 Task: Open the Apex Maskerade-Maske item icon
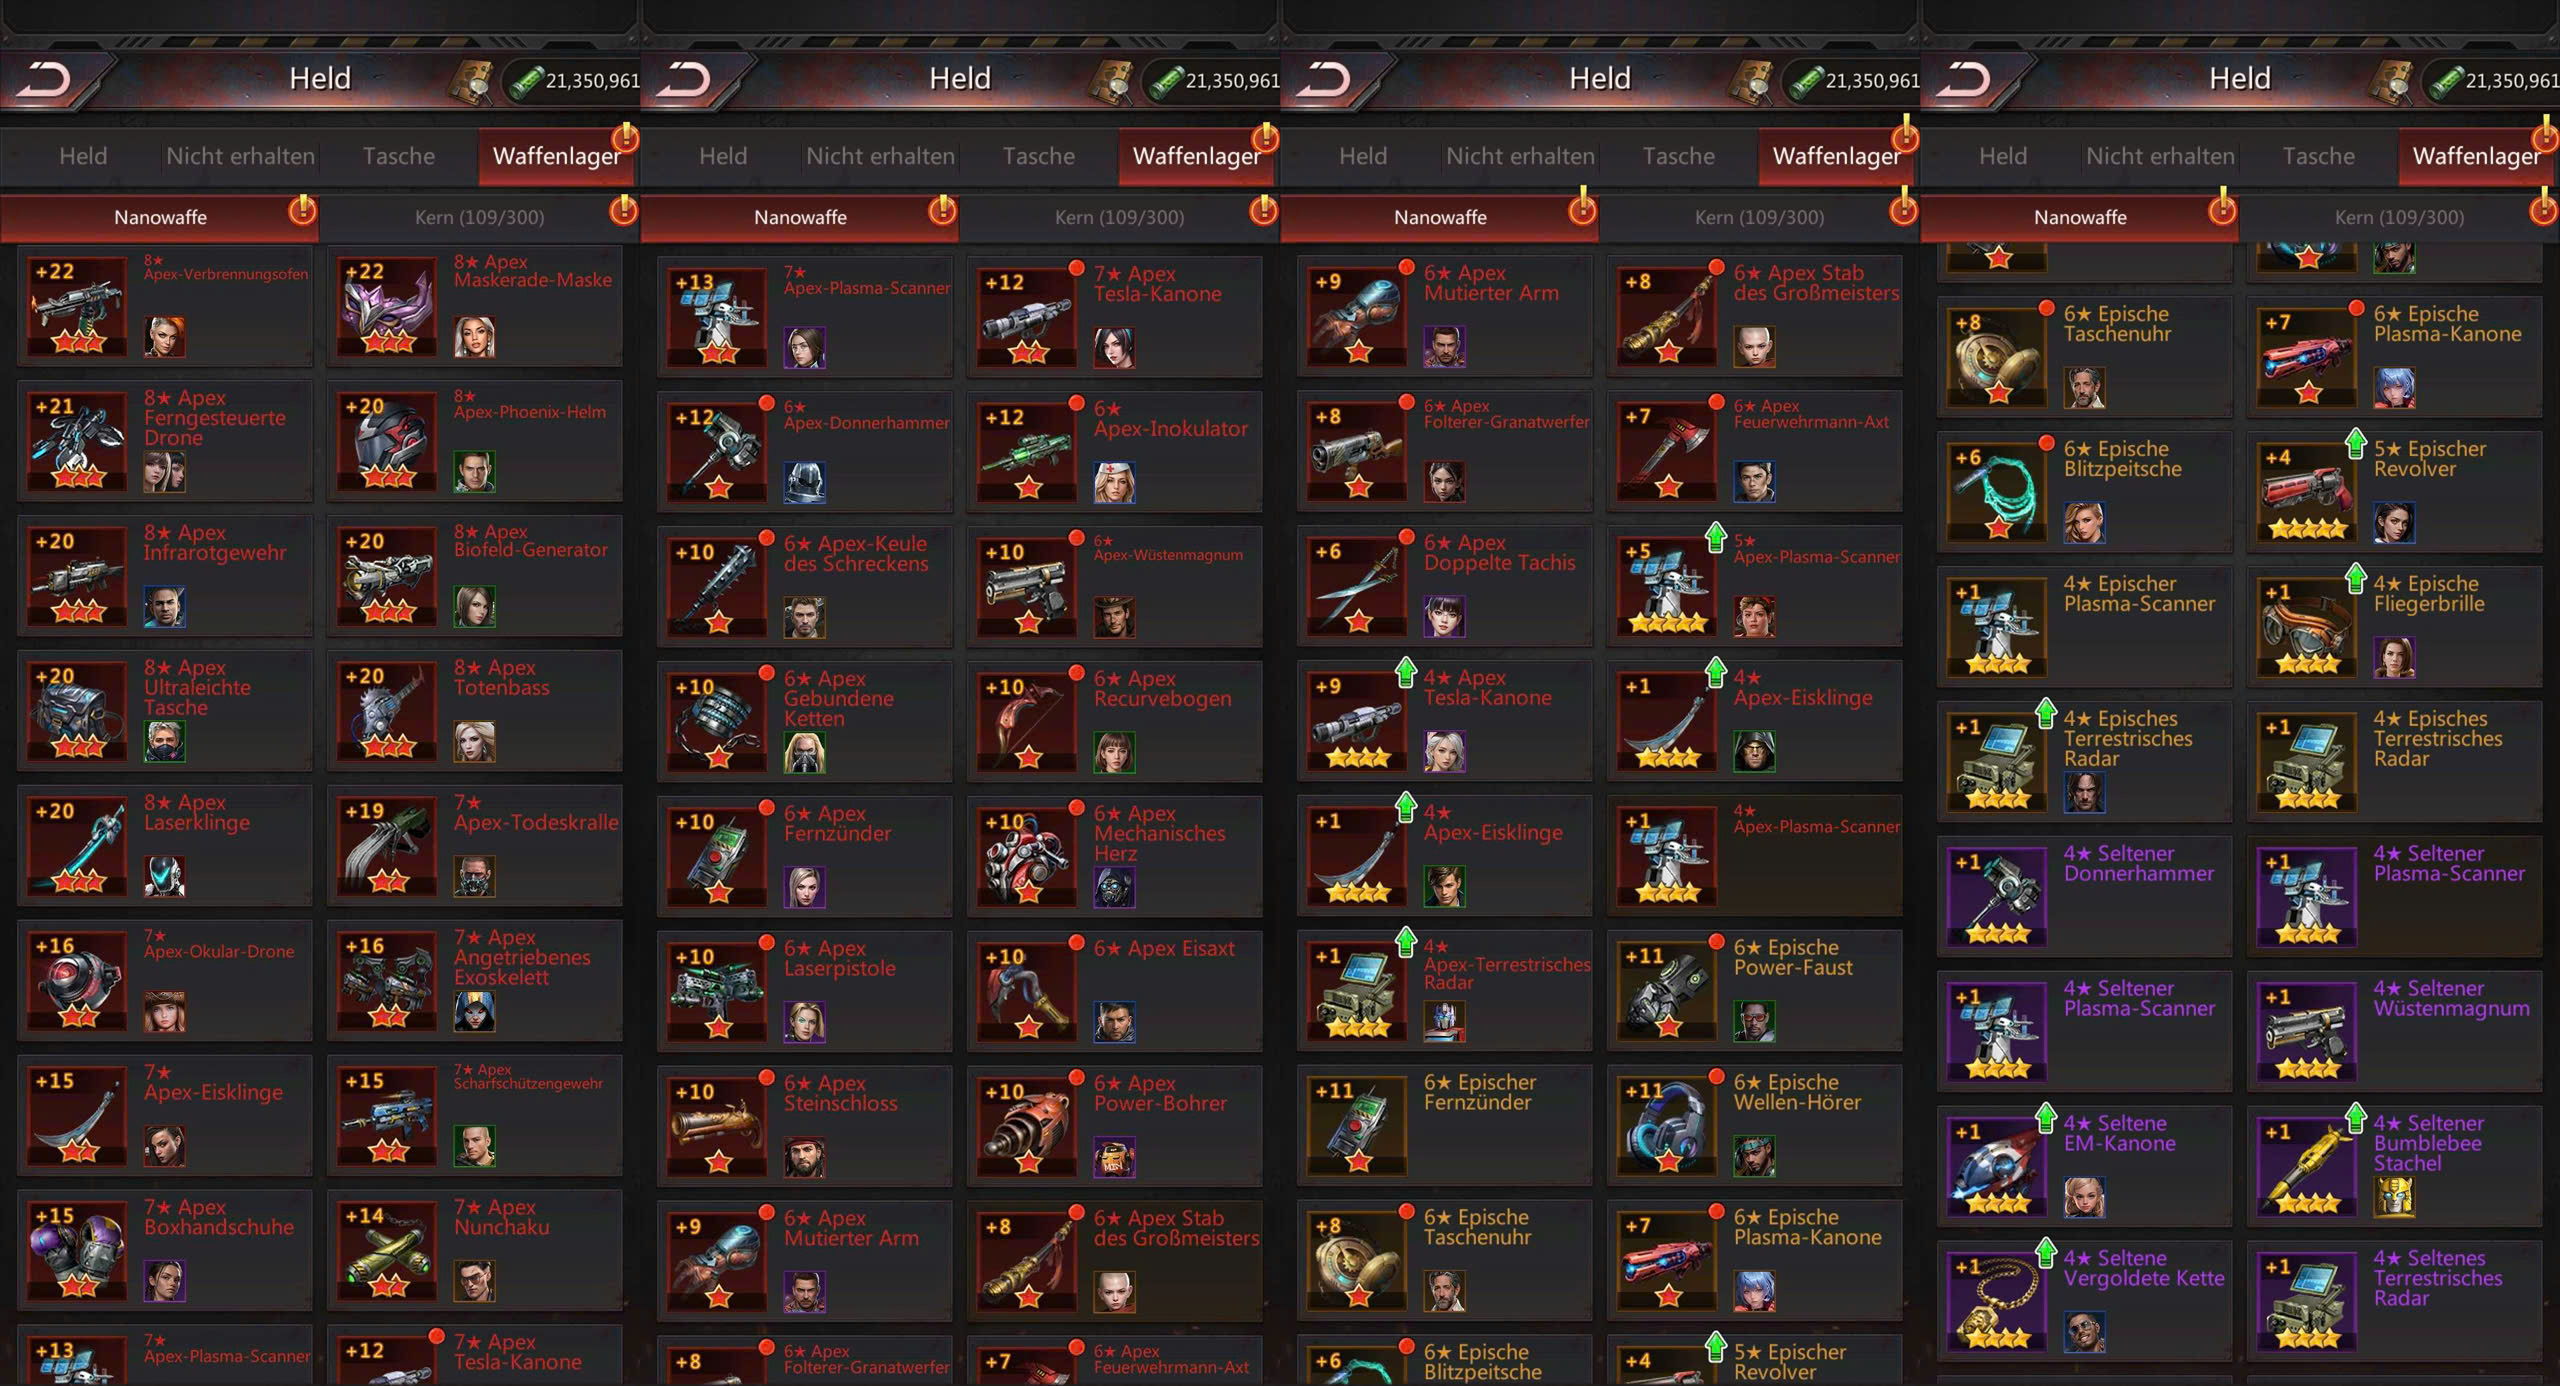387,306
